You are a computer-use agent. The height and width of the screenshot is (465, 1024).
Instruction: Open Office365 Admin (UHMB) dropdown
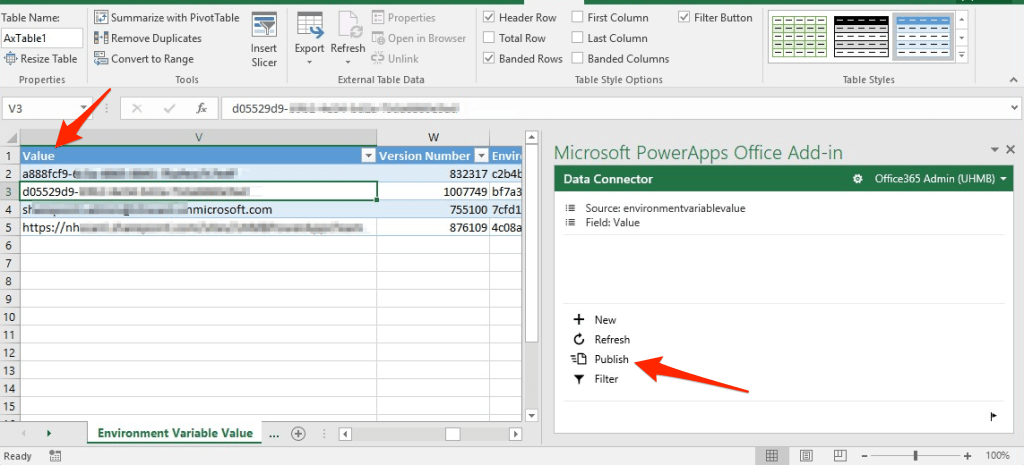pos(940,179)
